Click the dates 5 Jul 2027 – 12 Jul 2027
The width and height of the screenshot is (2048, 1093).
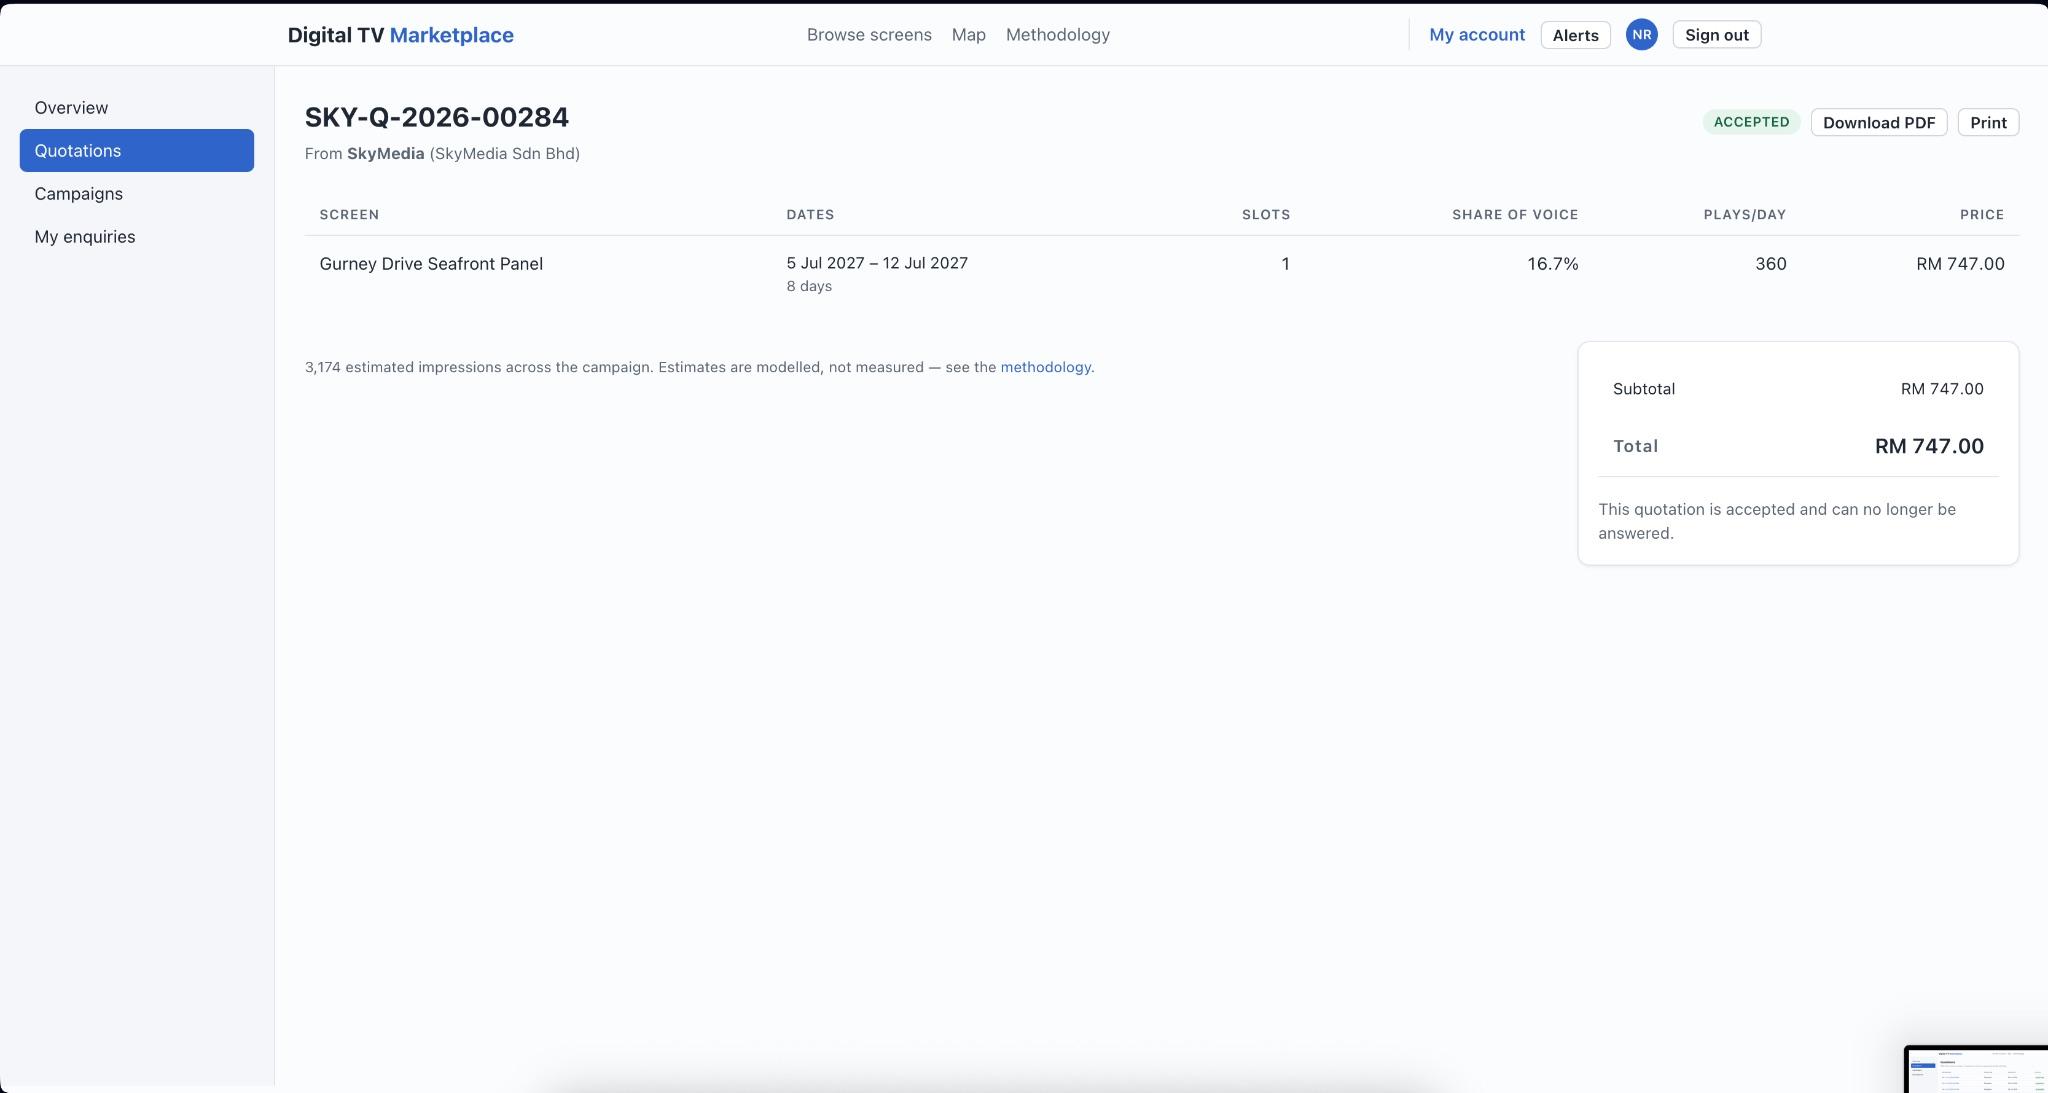(877, 263)
